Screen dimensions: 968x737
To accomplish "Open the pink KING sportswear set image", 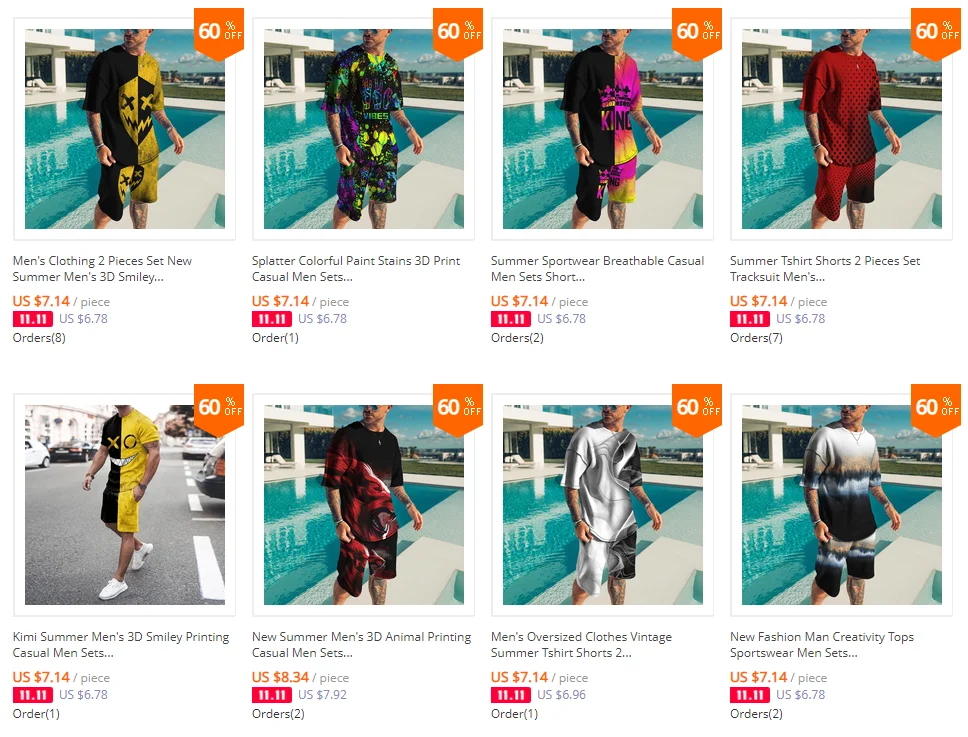I will [603, 128].
